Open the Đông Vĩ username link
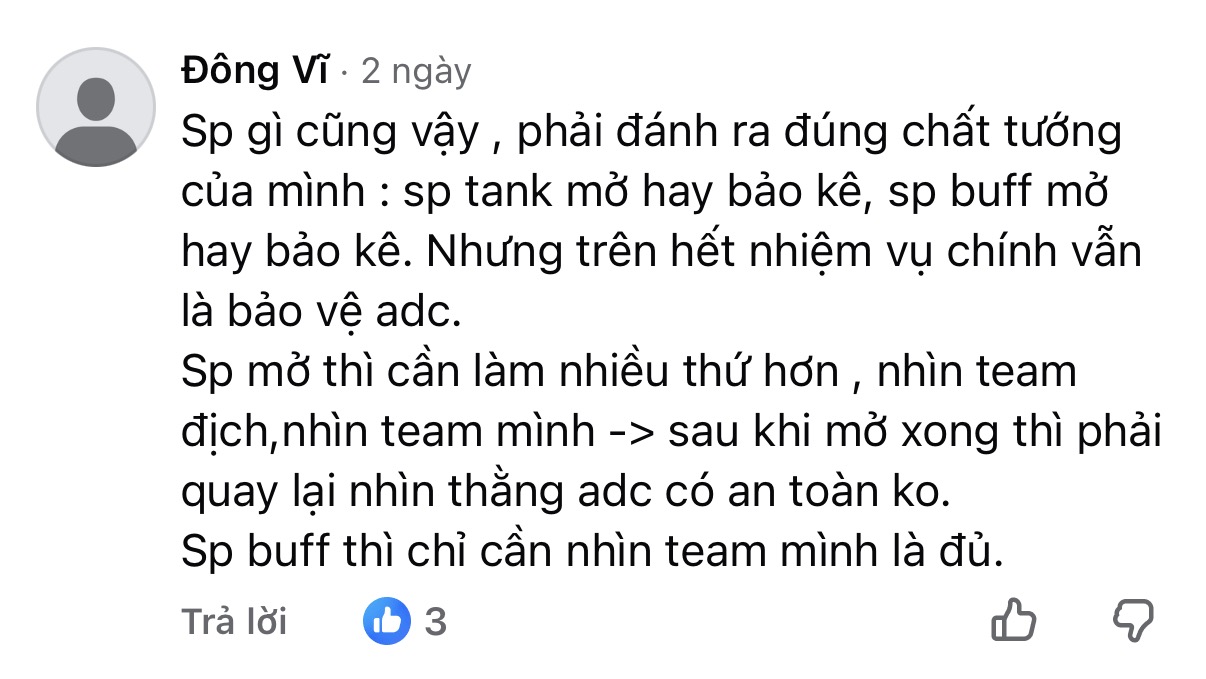The height and width of the screenshot is (679, 1206). coord(257,71)
